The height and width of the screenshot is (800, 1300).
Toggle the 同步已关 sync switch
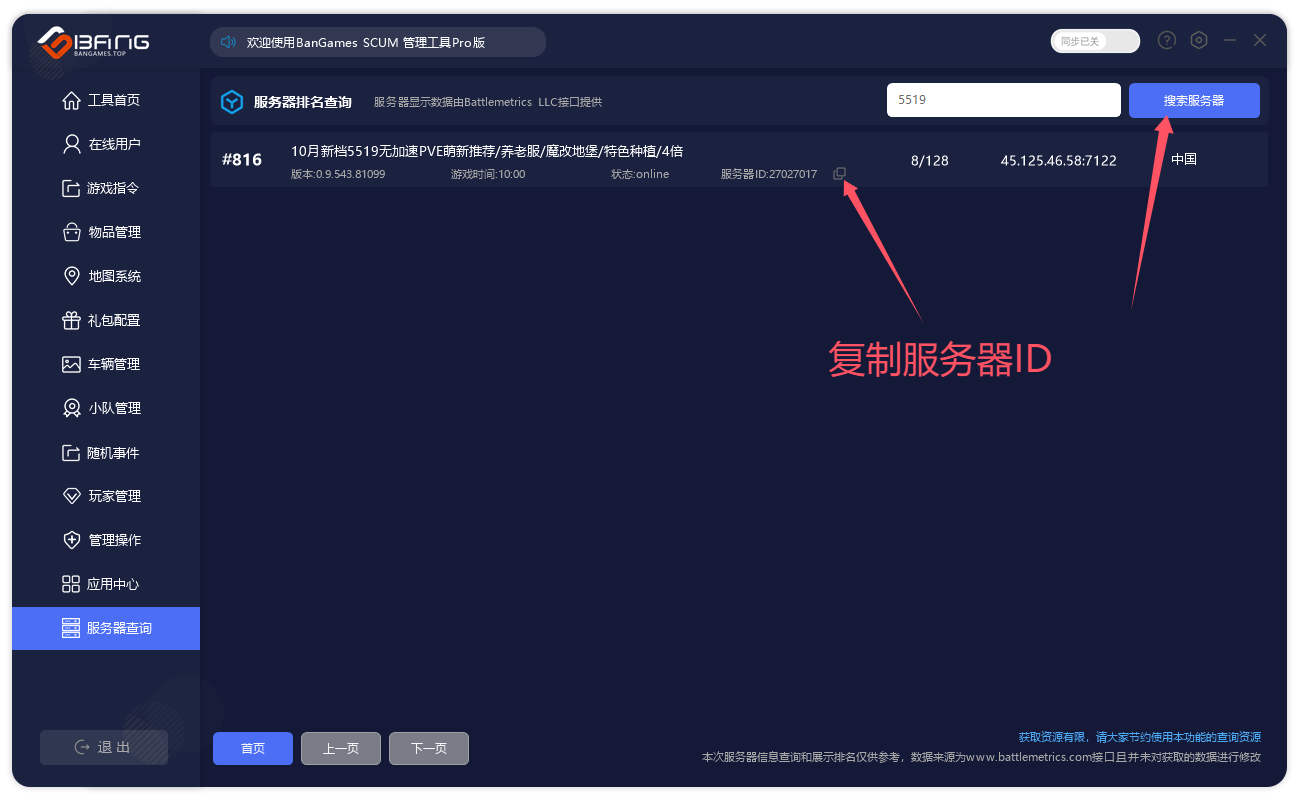coord(1095,41)
